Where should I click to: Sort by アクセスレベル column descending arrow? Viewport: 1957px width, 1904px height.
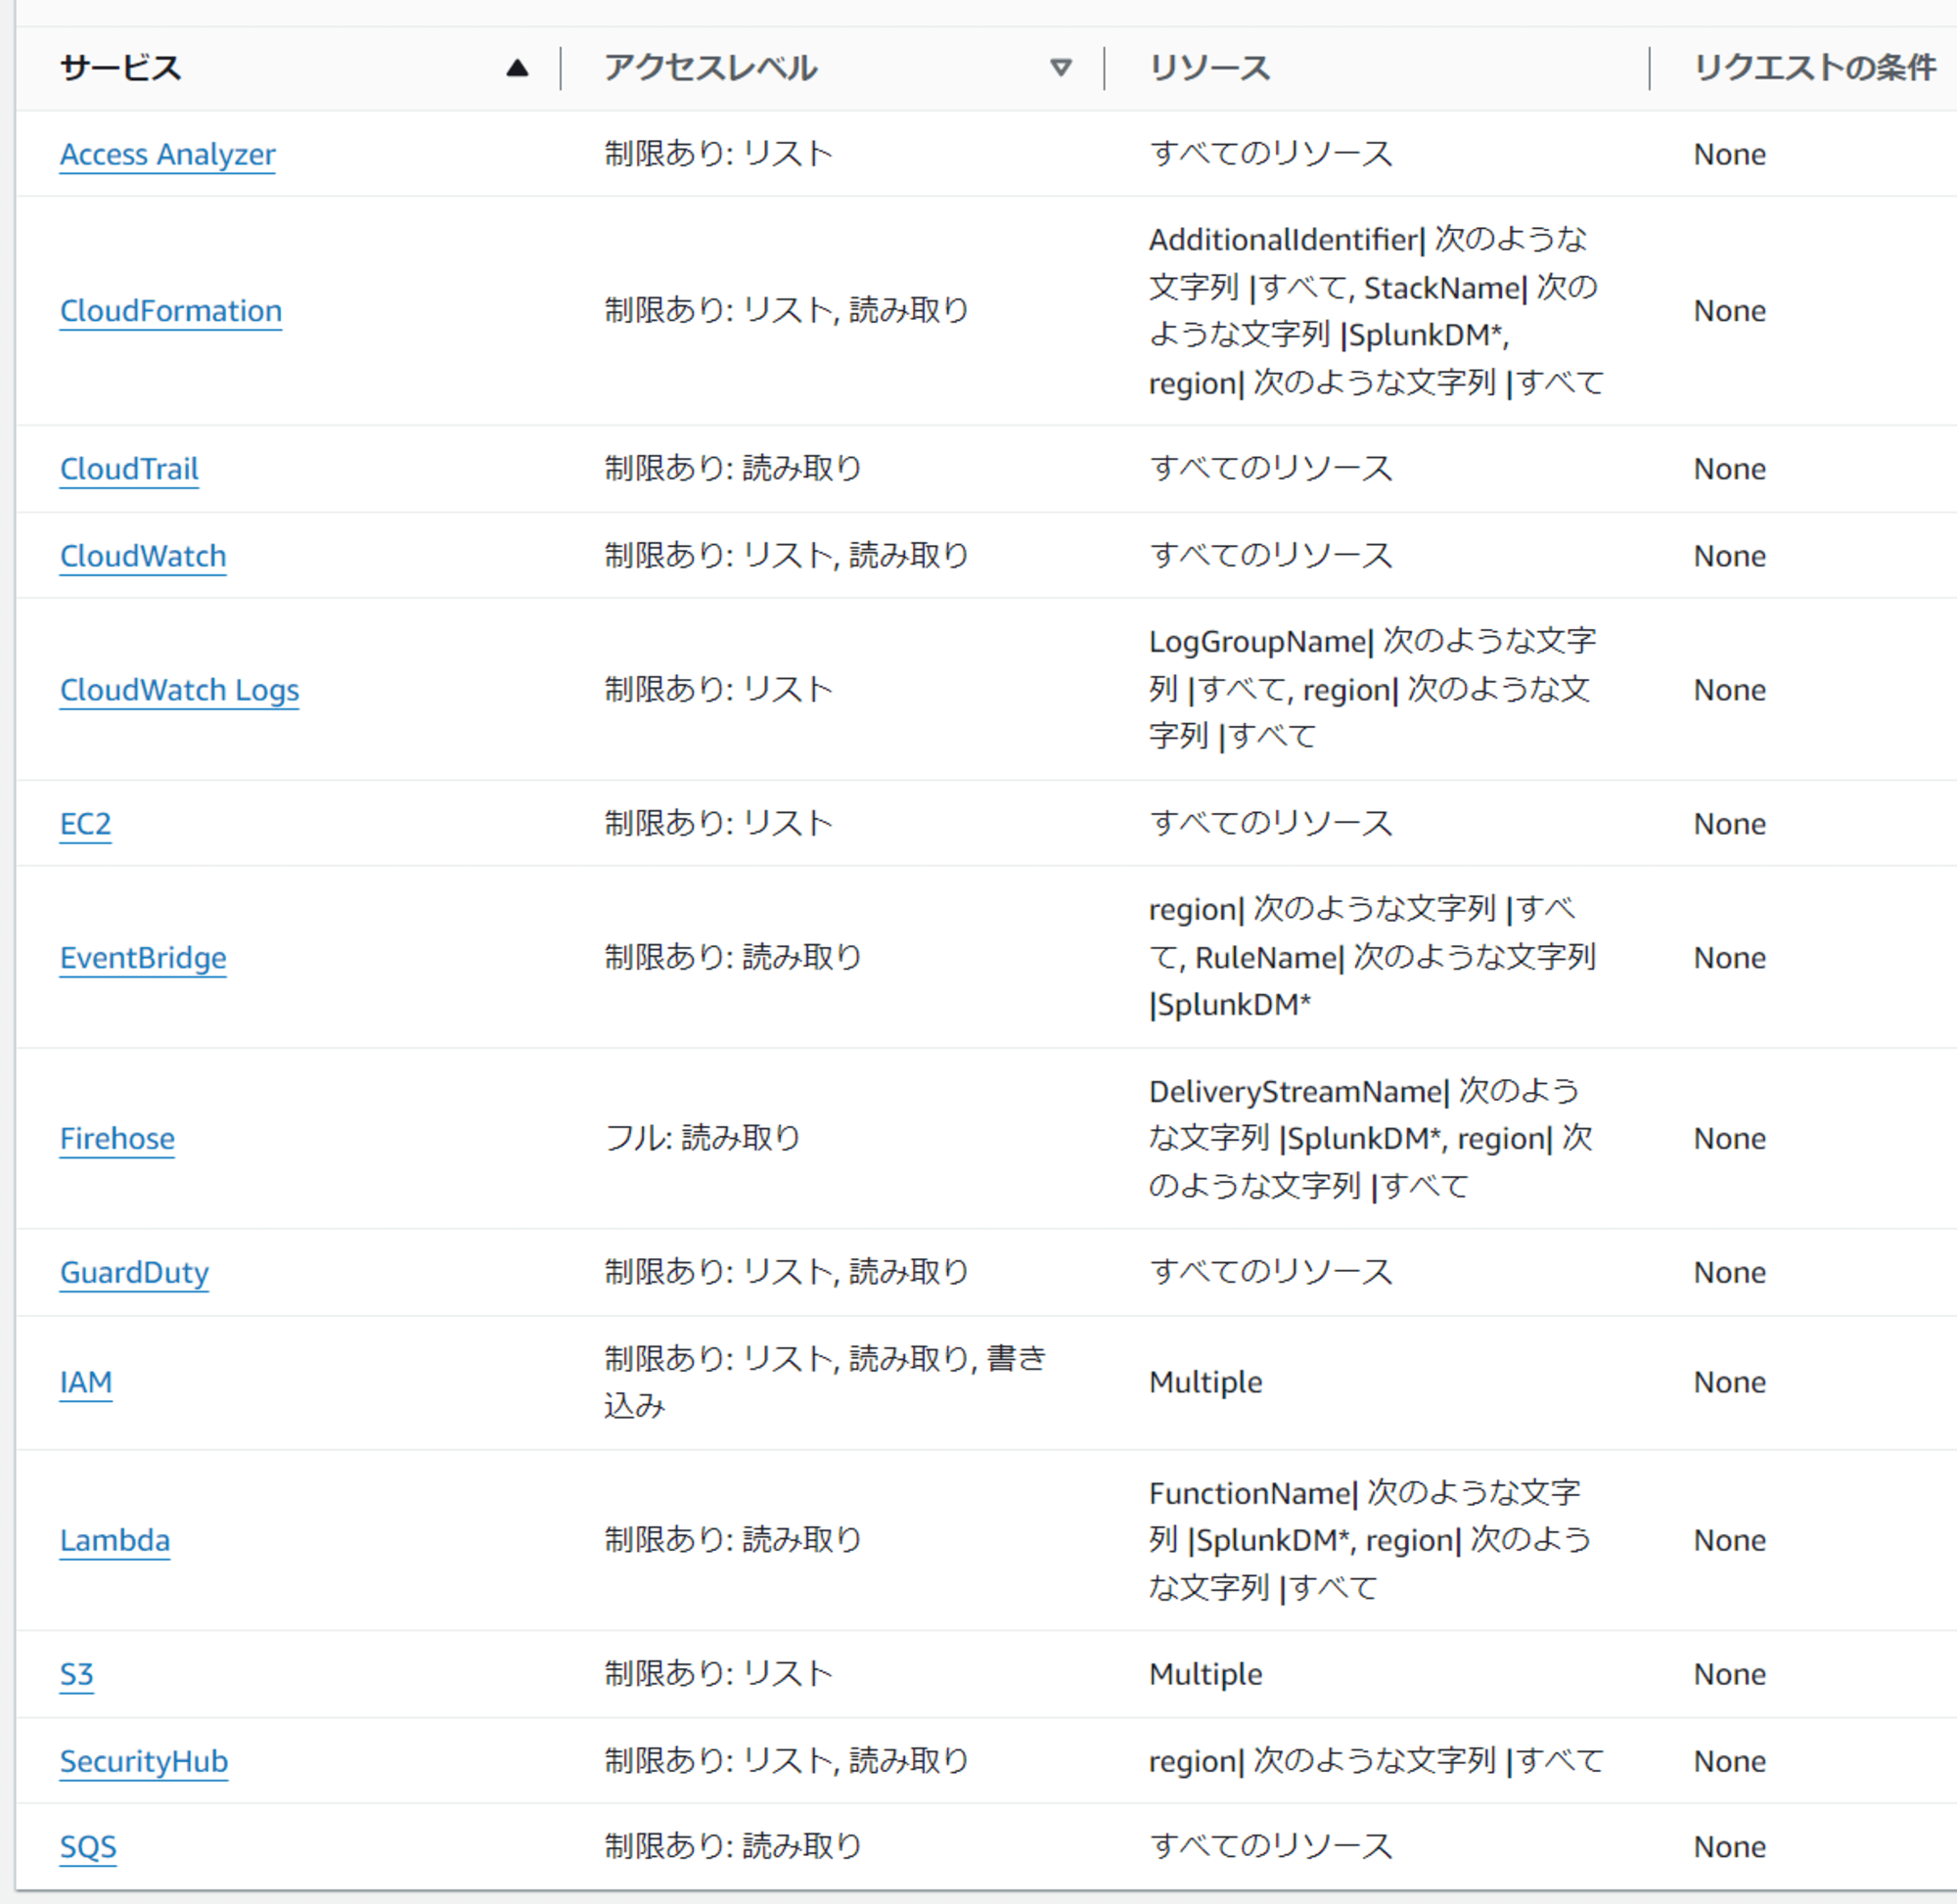coord(1061,68)
